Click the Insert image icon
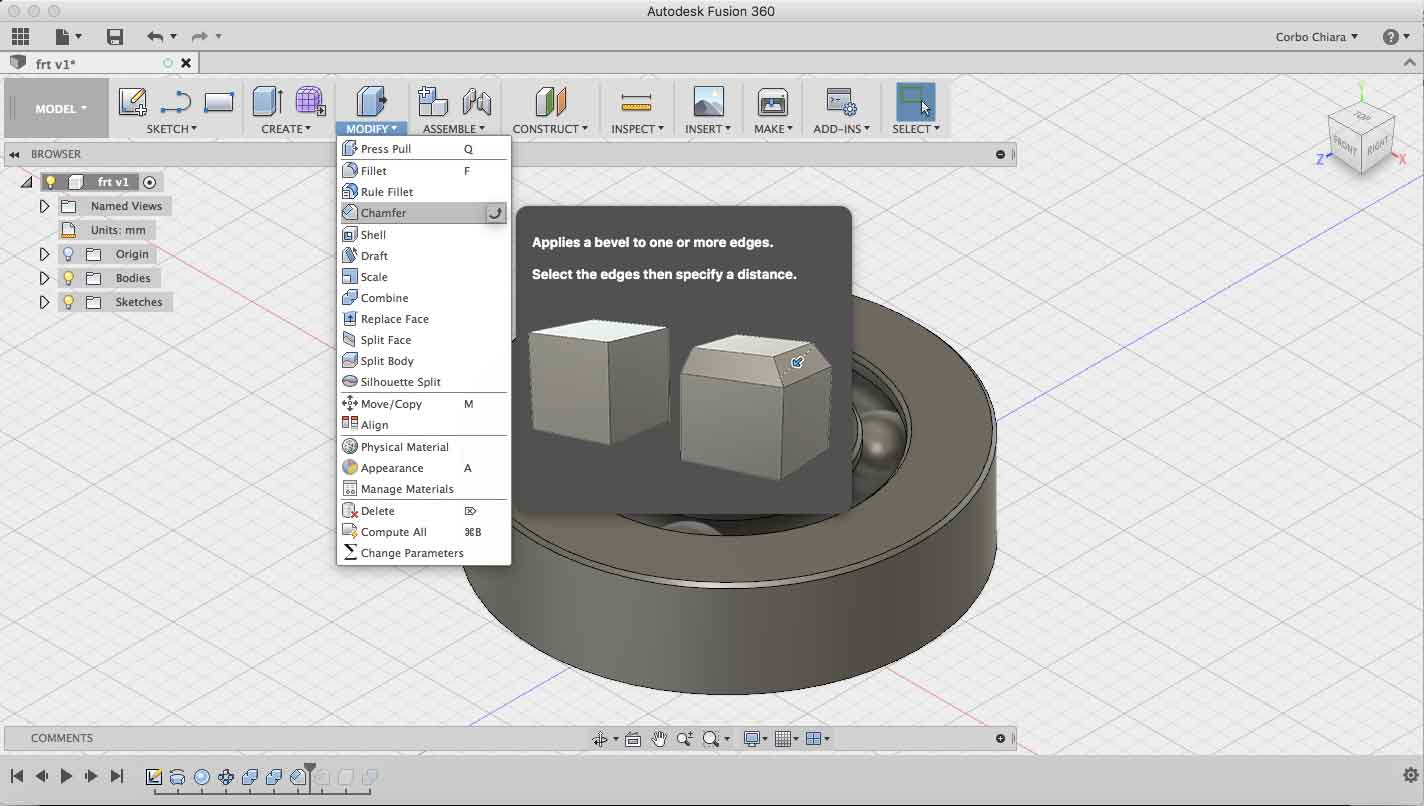This screenshot has height=806, width=1424. pyautogui.click(x=708, y=101)
